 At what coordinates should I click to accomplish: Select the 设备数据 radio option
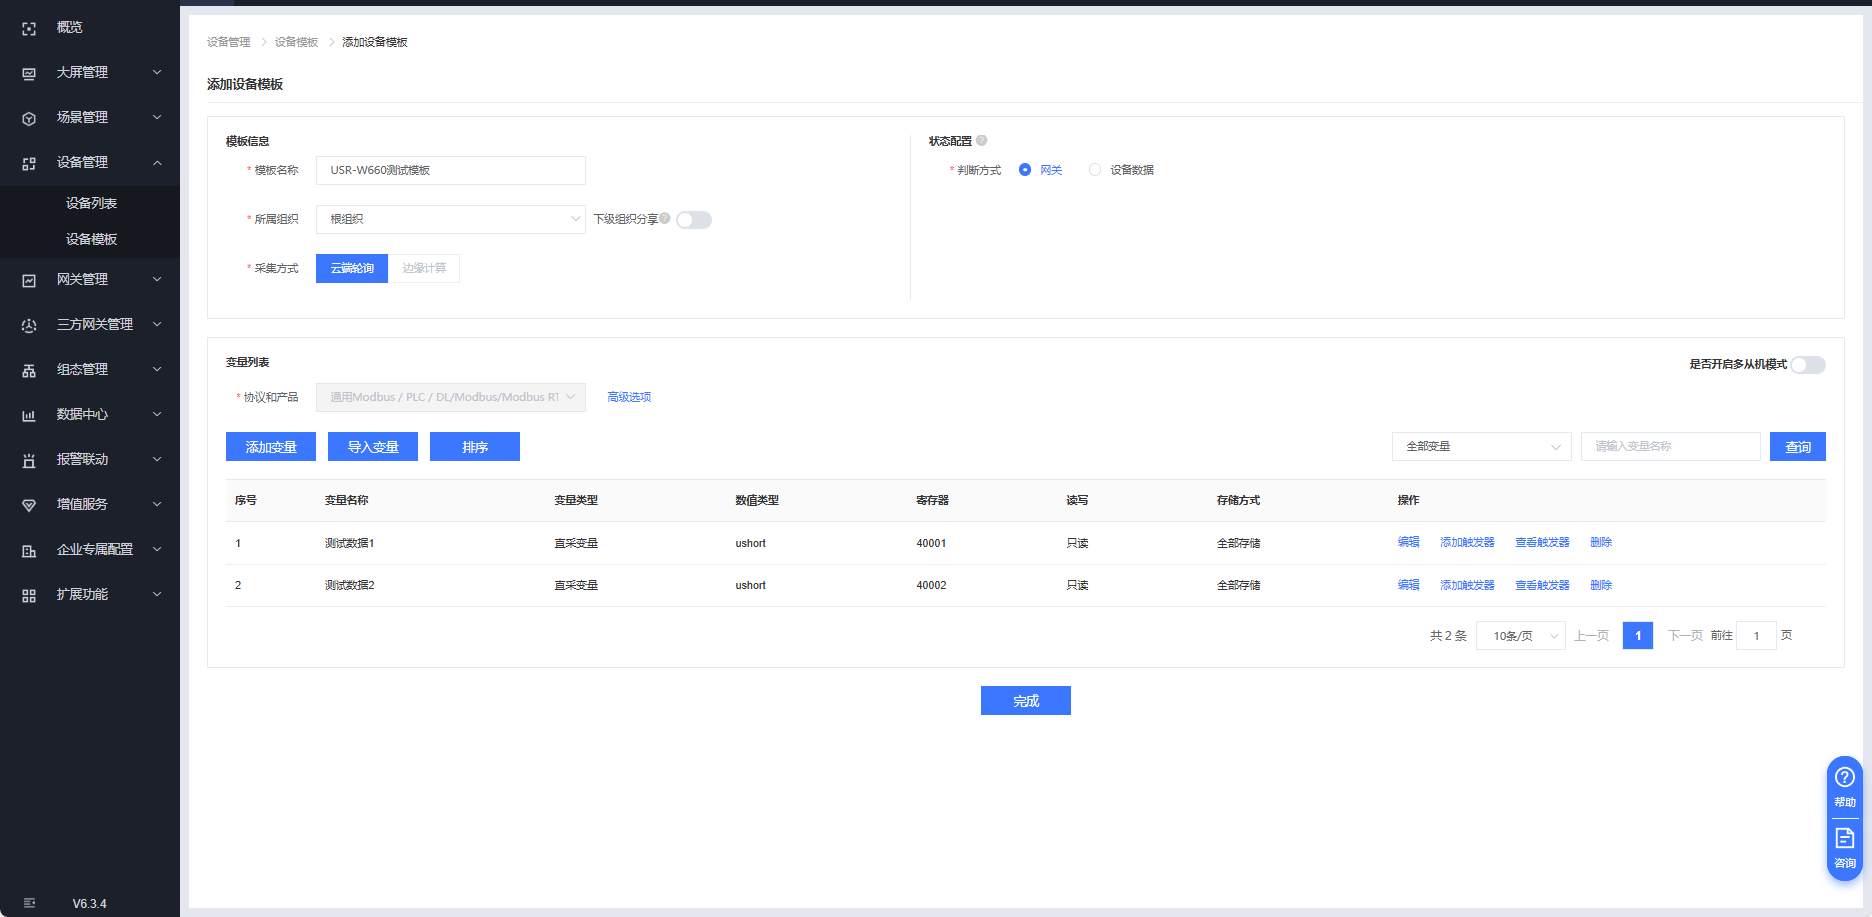pyautogui.click(x=1095, y=170)
